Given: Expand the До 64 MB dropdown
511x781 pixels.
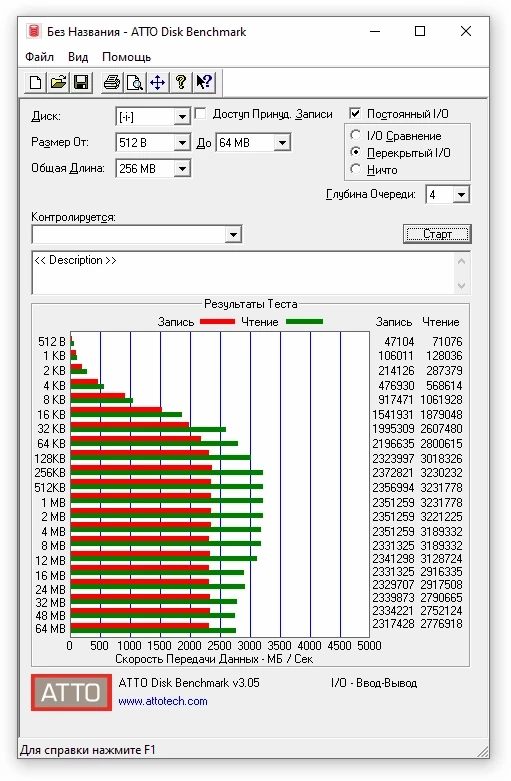Looking at the screenshot, I should pos(282,143).
